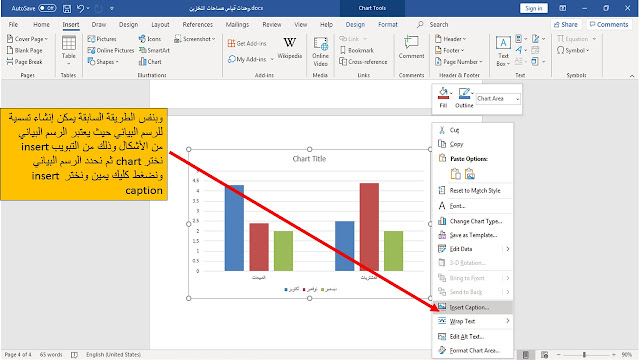This screenshot has height=360, width=640.
Task: Click the Sign in button
Action: click(533, 8)
